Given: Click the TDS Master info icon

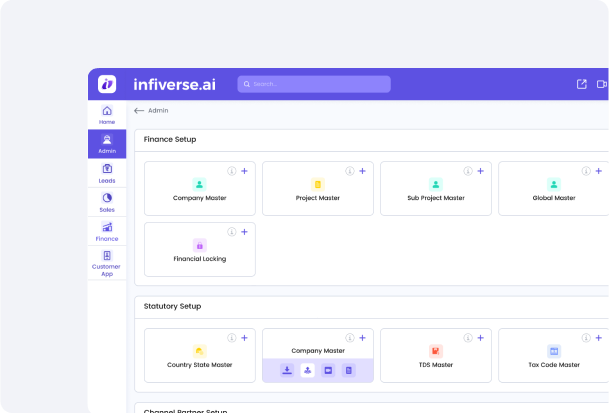Looking at the screenshot, I should tap(468, 338).
